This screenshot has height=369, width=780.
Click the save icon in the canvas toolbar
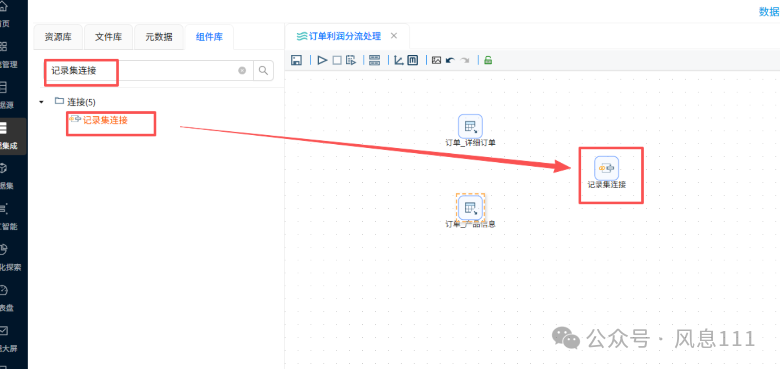tap(296, 60)
